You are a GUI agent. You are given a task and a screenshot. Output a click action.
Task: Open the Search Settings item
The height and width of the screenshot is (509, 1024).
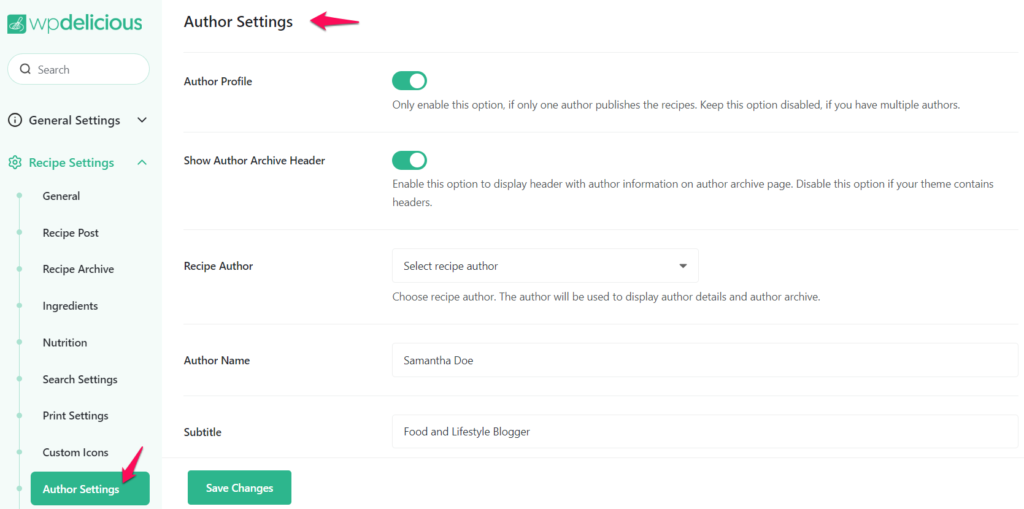[x=80, y=379]
